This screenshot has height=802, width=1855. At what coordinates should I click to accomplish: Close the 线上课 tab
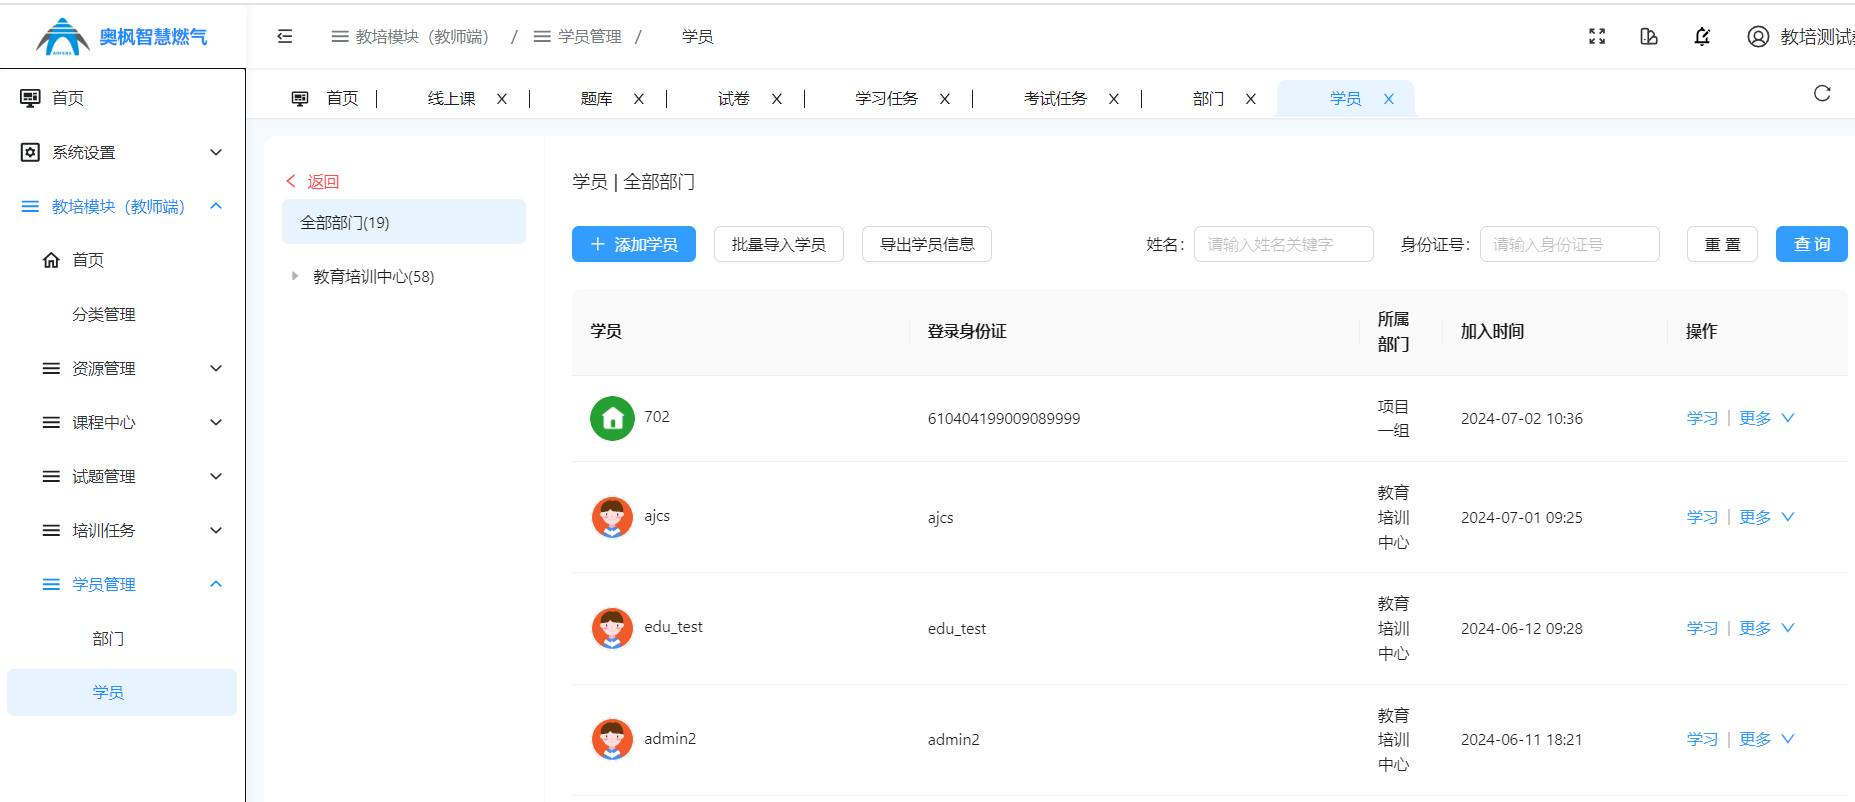point(502,99)
